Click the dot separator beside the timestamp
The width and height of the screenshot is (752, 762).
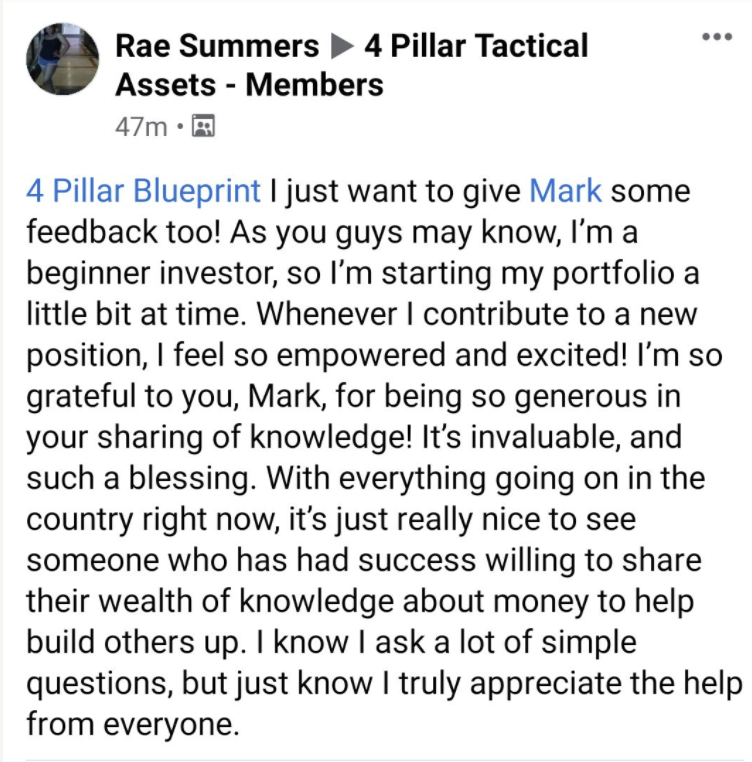180,126
